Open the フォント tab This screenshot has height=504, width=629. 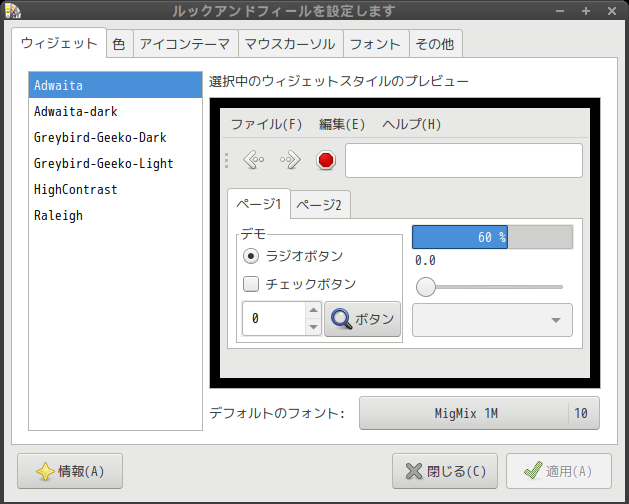376,43
